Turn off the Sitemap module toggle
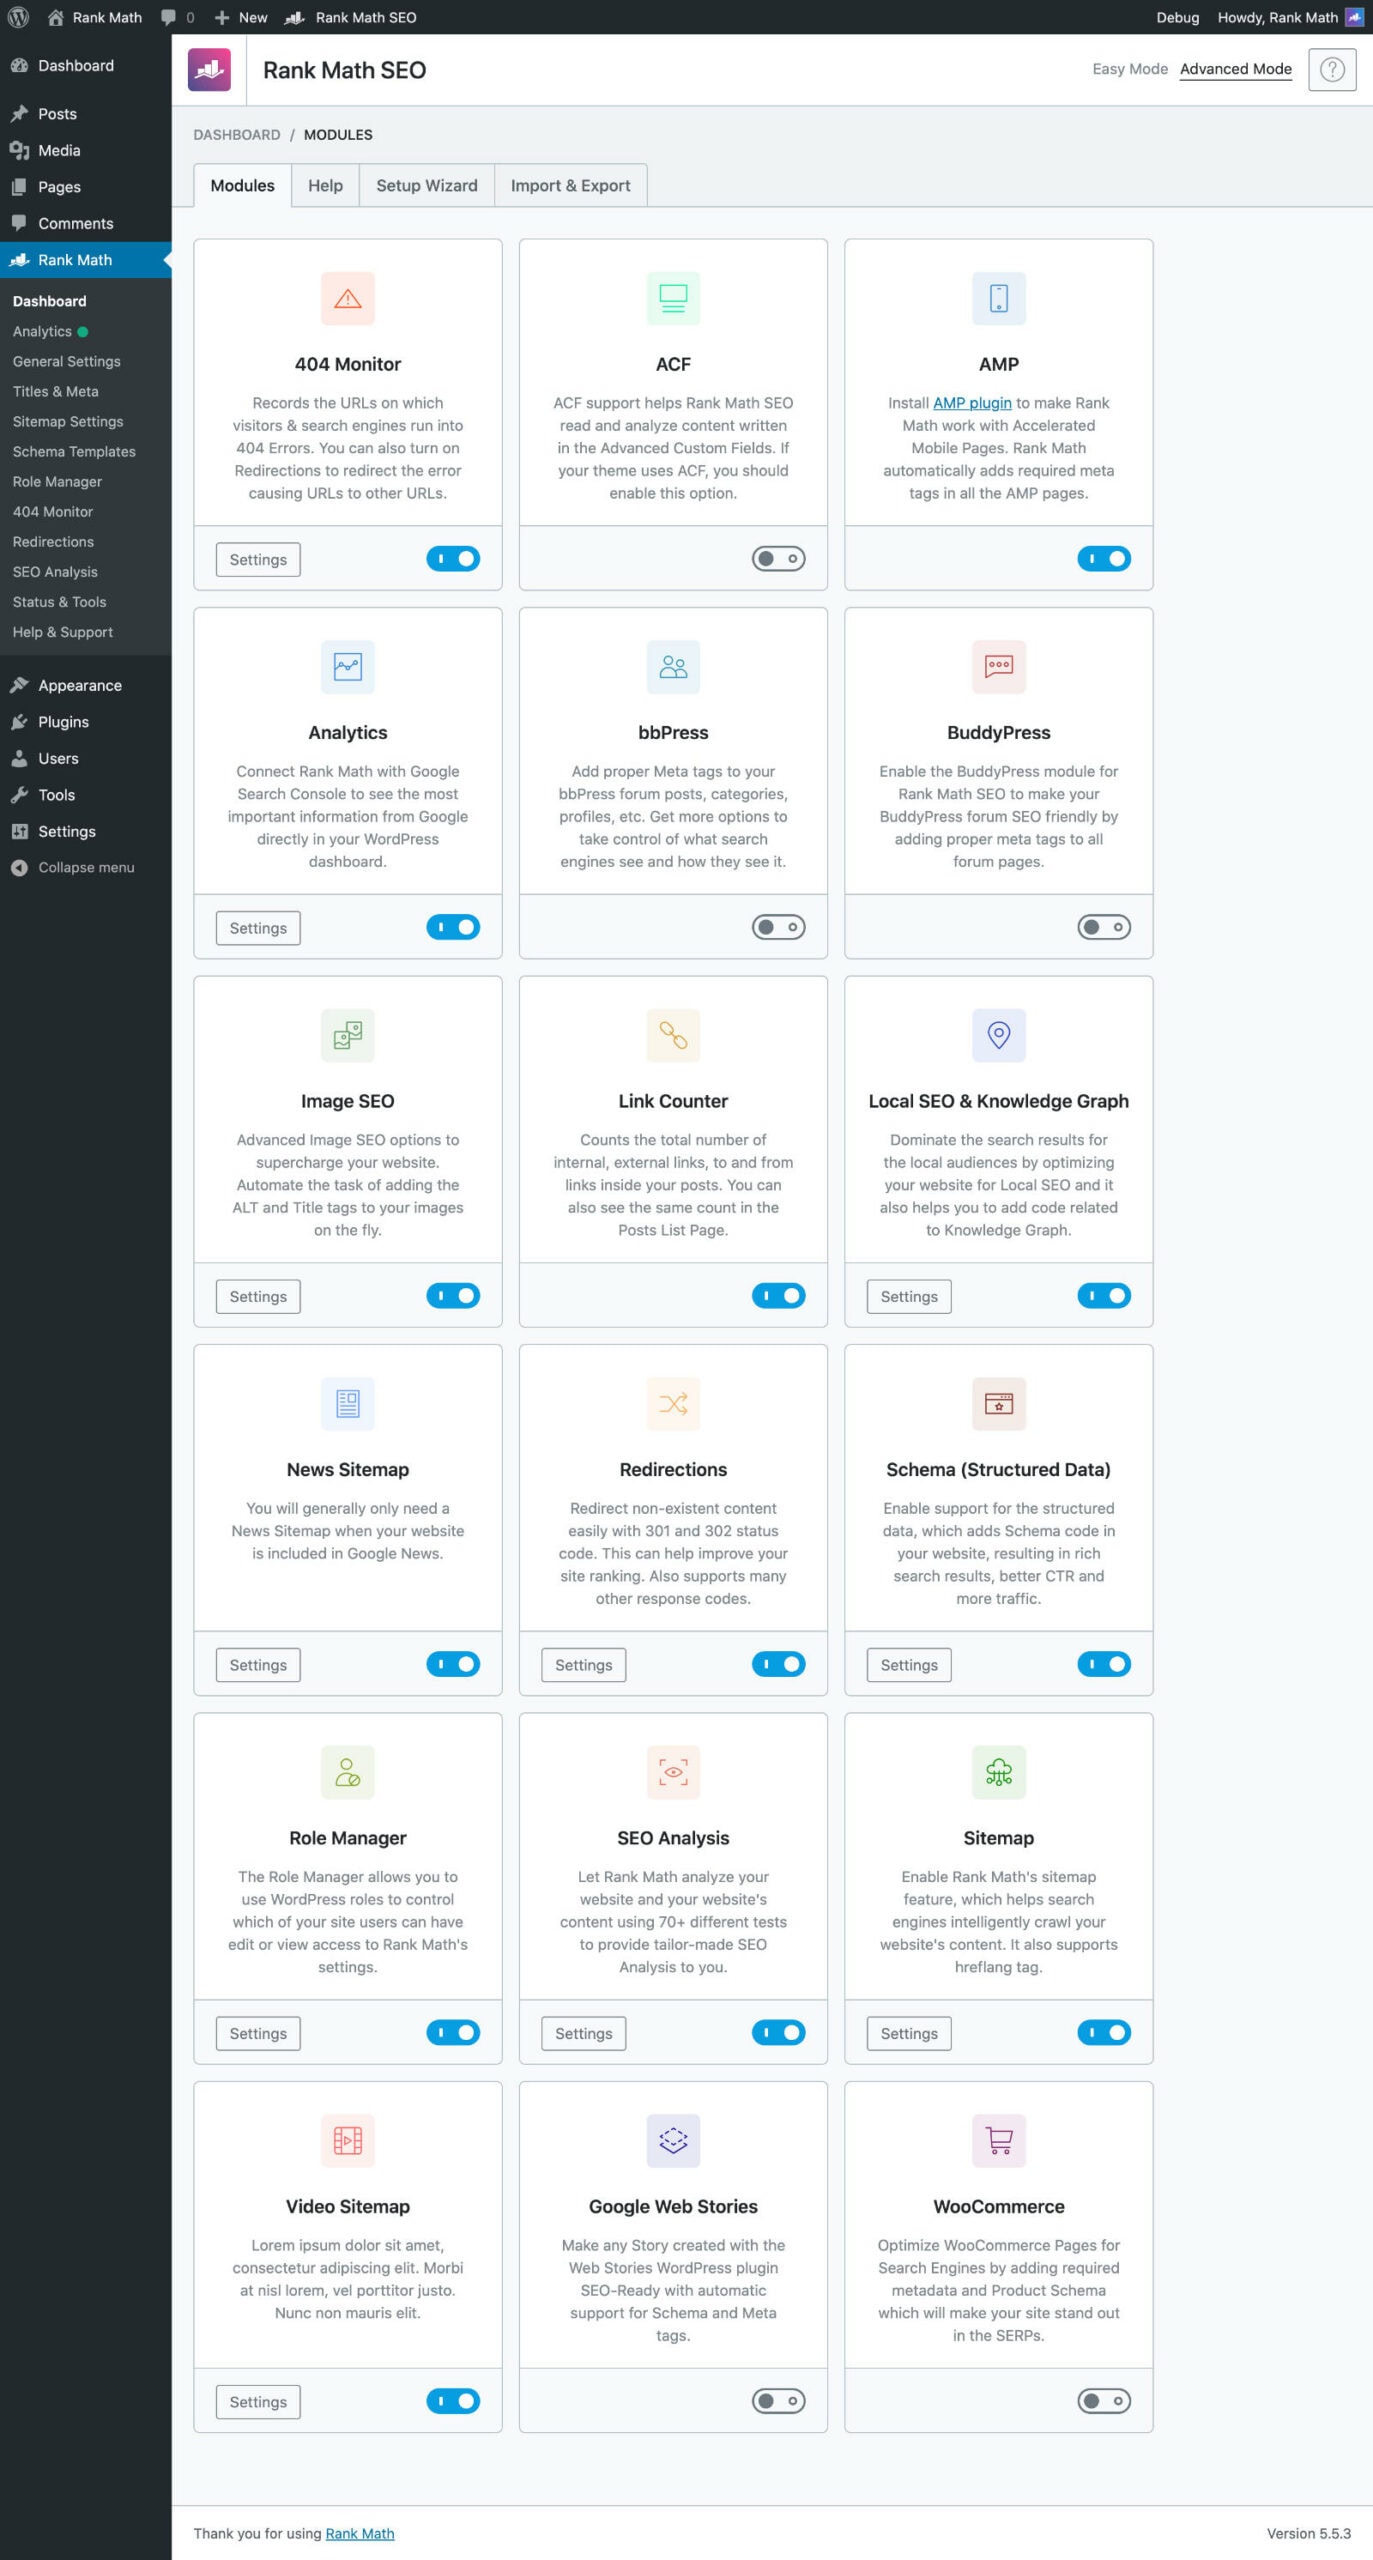Screen dimensions: 1373x2560 (x=1104, y=2033)
